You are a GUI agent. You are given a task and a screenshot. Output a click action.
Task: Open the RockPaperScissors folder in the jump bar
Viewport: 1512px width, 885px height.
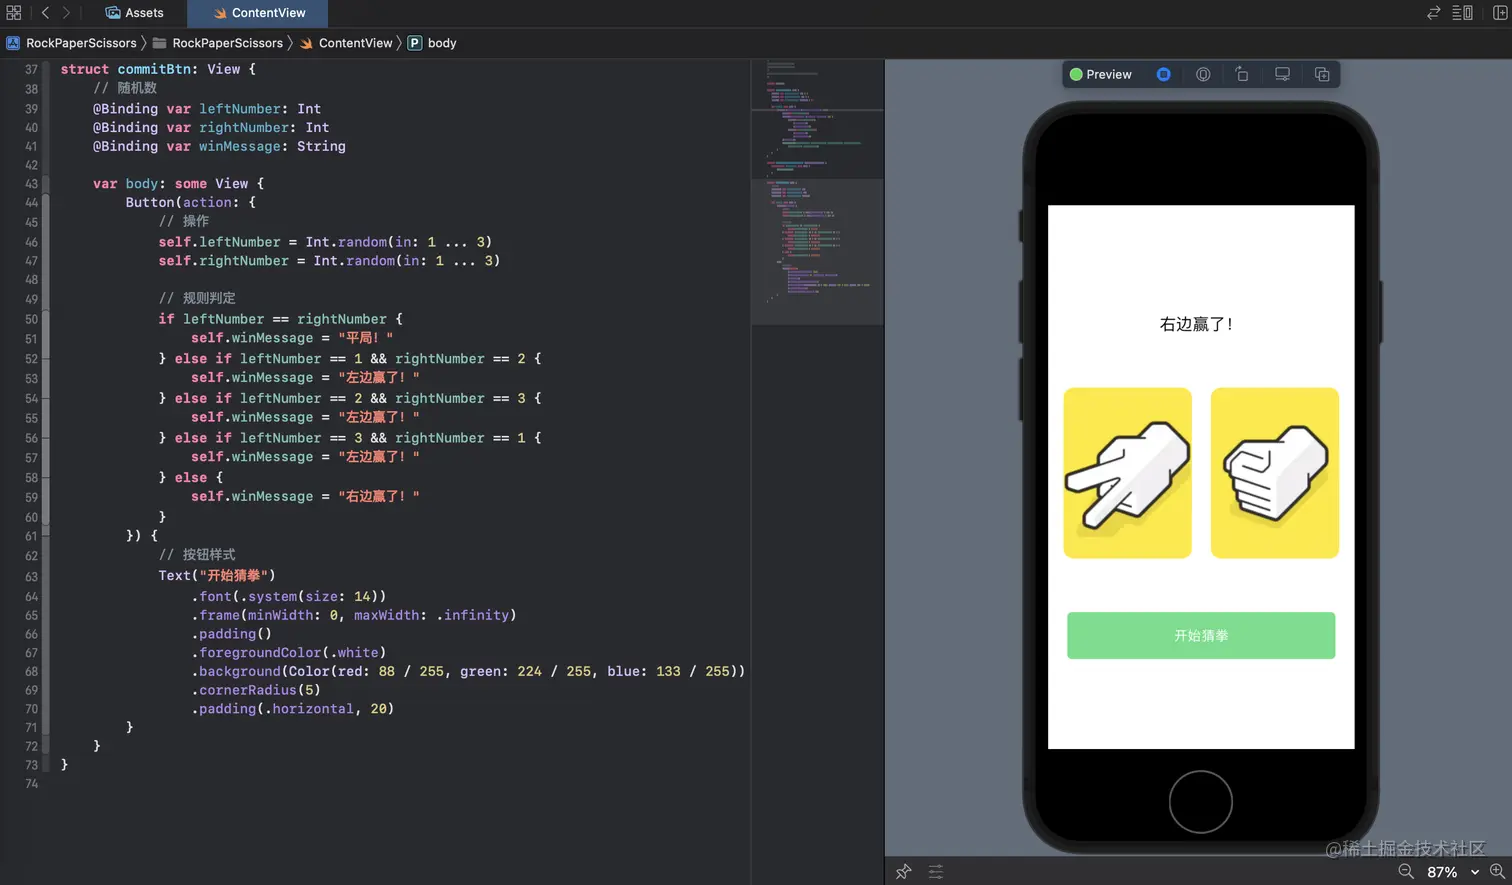218,43
